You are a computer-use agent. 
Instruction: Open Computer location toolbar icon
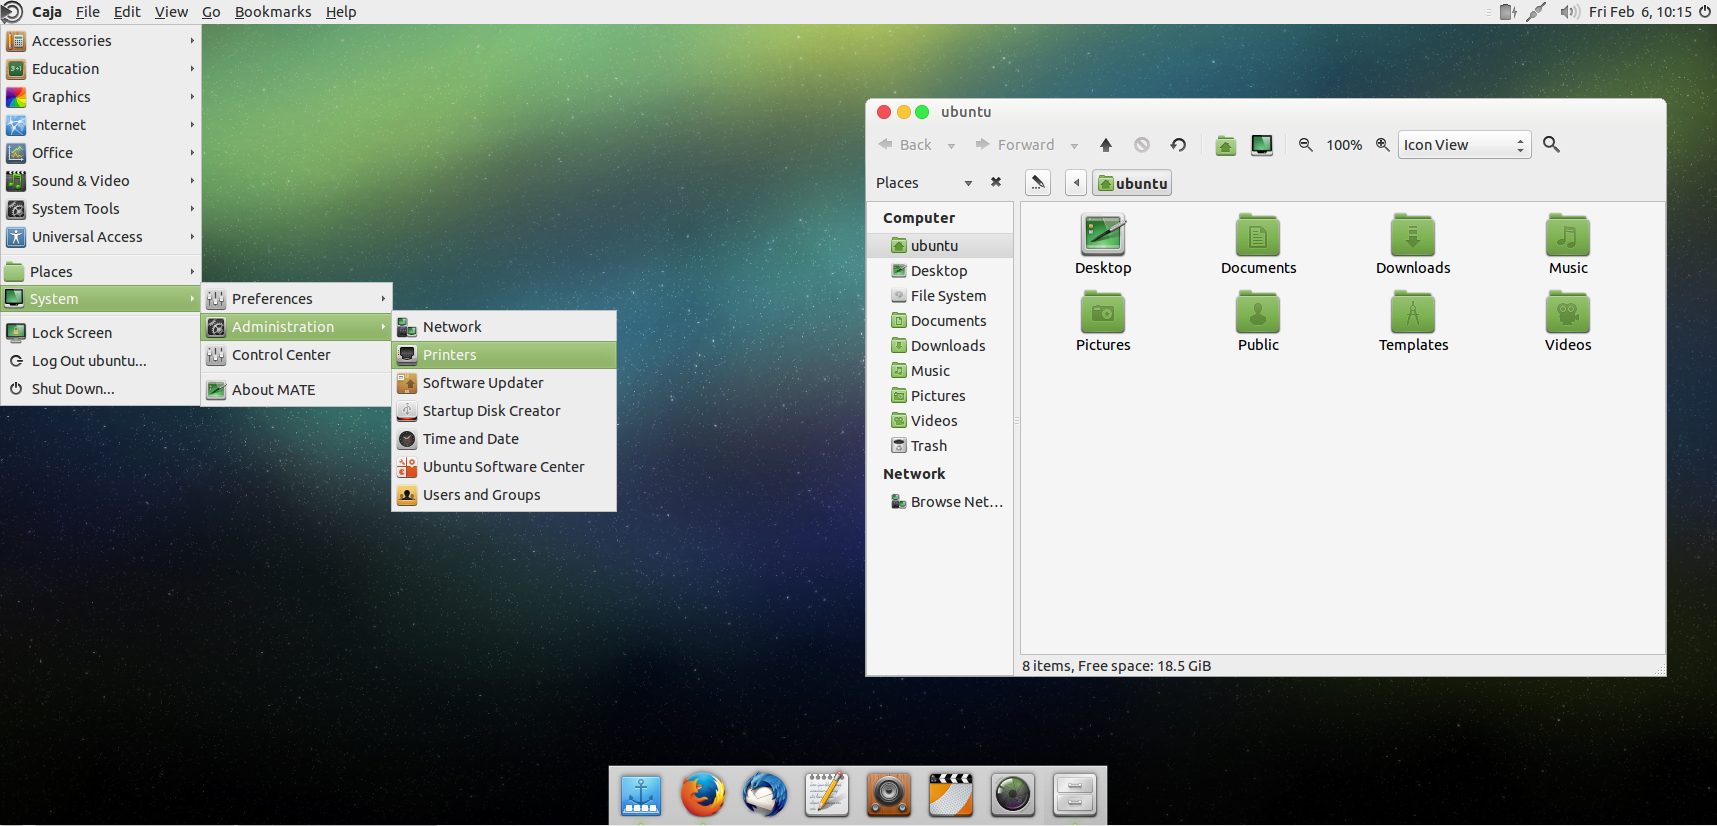tap(1262, 145)
